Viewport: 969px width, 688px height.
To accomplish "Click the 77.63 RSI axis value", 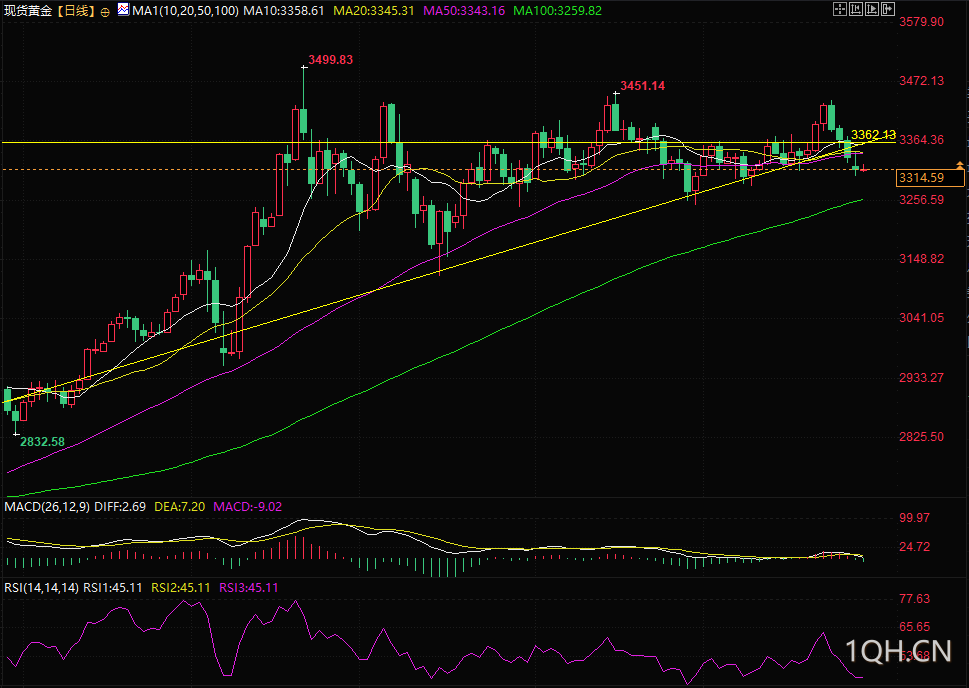I will 914,599.
